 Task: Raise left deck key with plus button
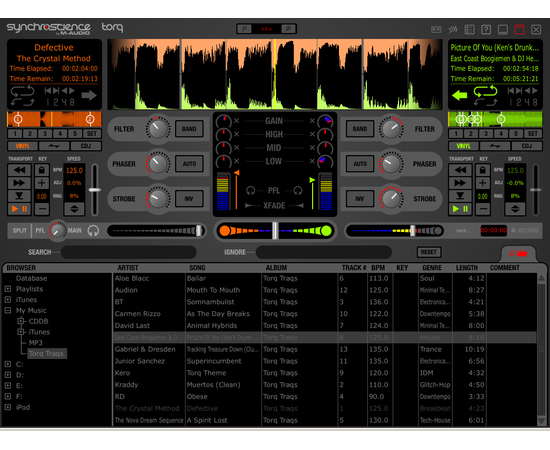pos(42,183)
